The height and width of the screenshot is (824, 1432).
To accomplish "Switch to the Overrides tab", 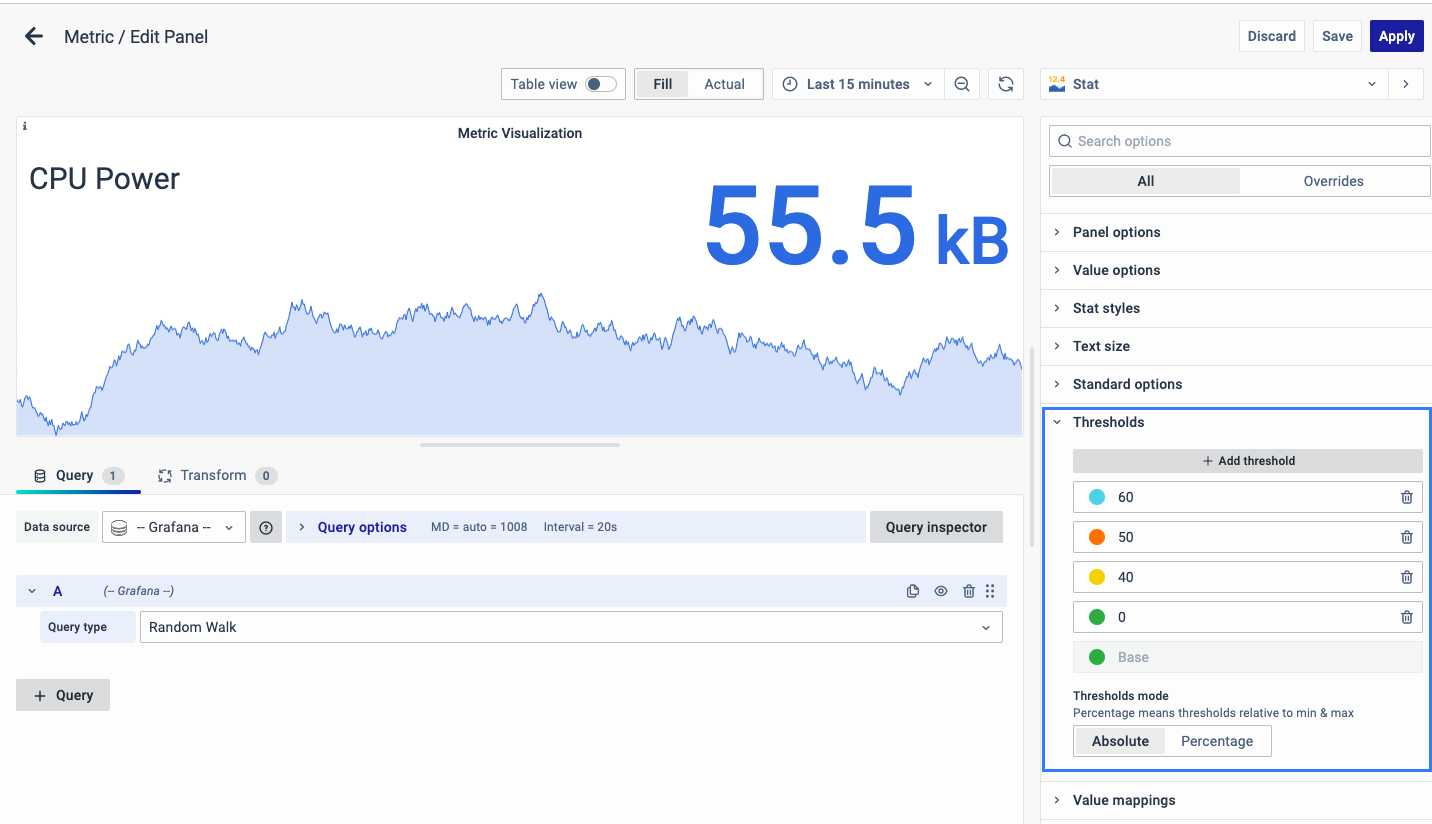I will (1333, 181).
